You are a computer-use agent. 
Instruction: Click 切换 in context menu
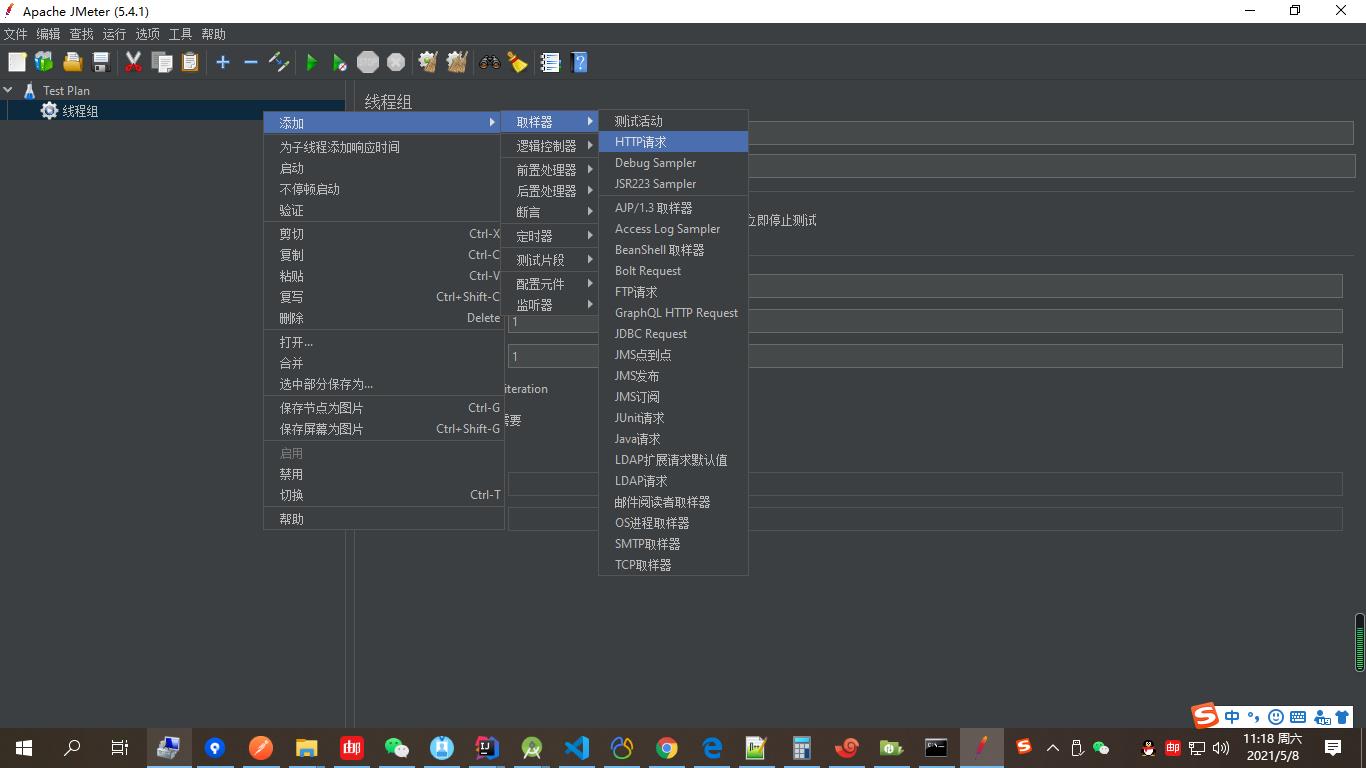[383, 495]
